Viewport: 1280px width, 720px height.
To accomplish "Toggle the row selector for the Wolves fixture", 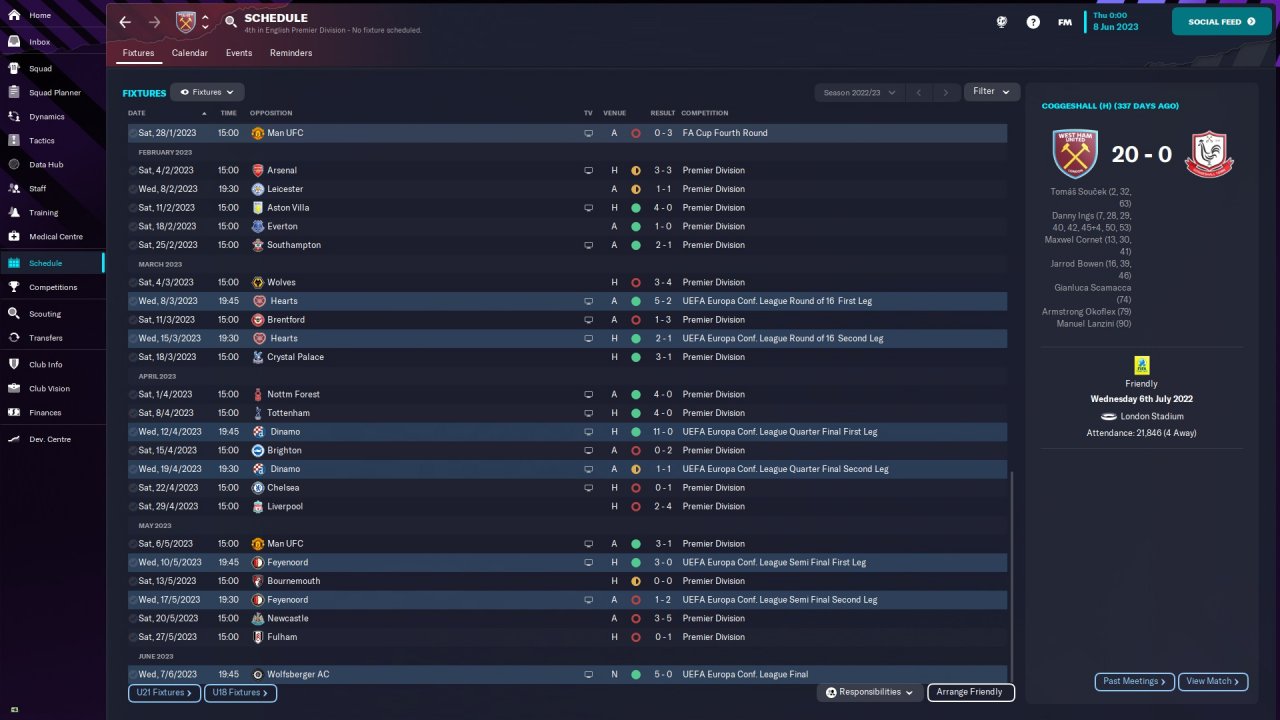I will pyautogui.click(x=133, y=283).
